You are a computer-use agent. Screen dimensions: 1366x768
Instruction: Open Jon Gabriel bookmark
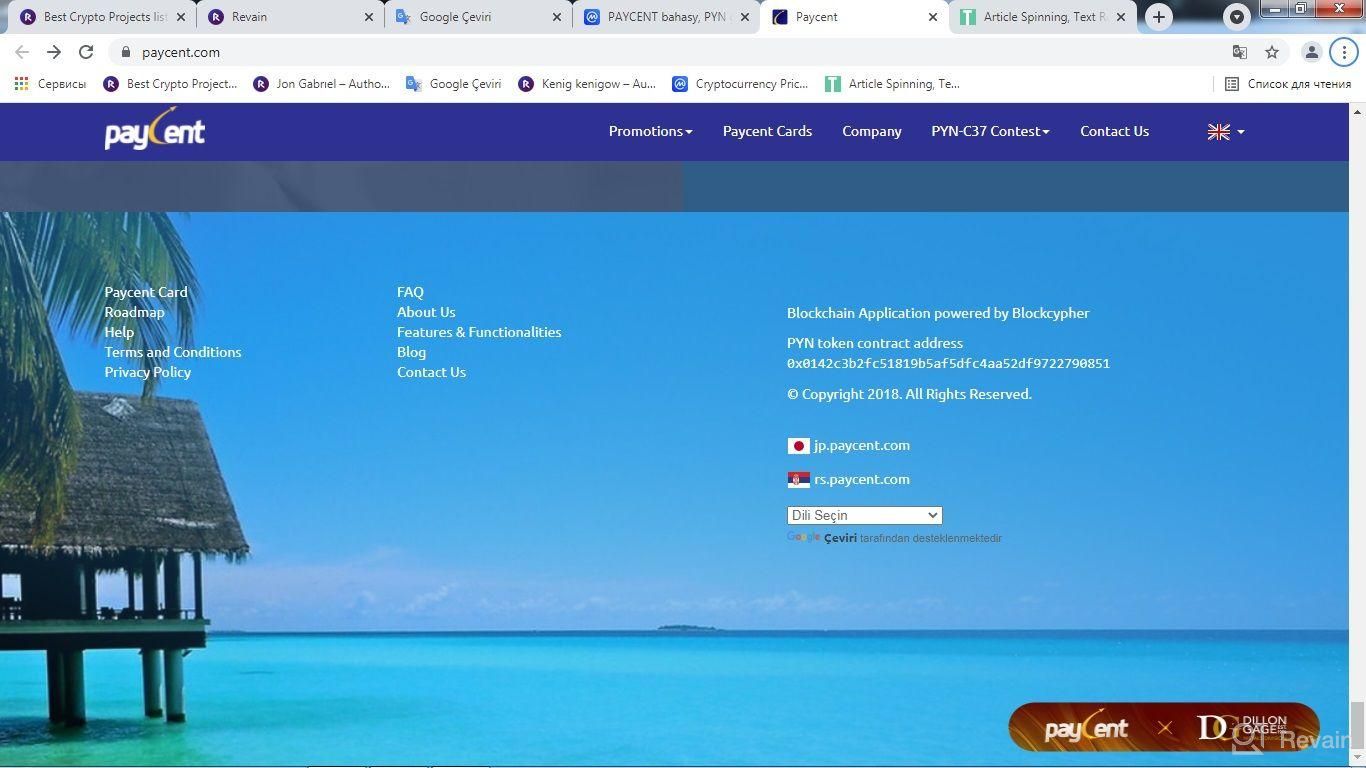tap(321, 84)
